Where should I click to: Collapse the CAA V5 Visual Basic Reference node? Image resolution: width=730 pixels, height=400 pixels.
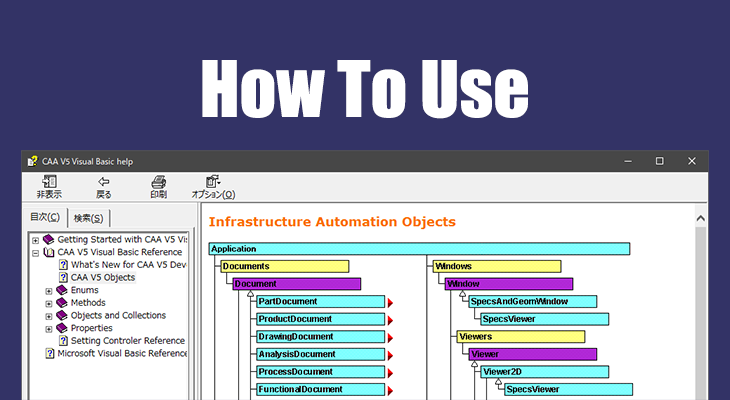pos(36,253)
